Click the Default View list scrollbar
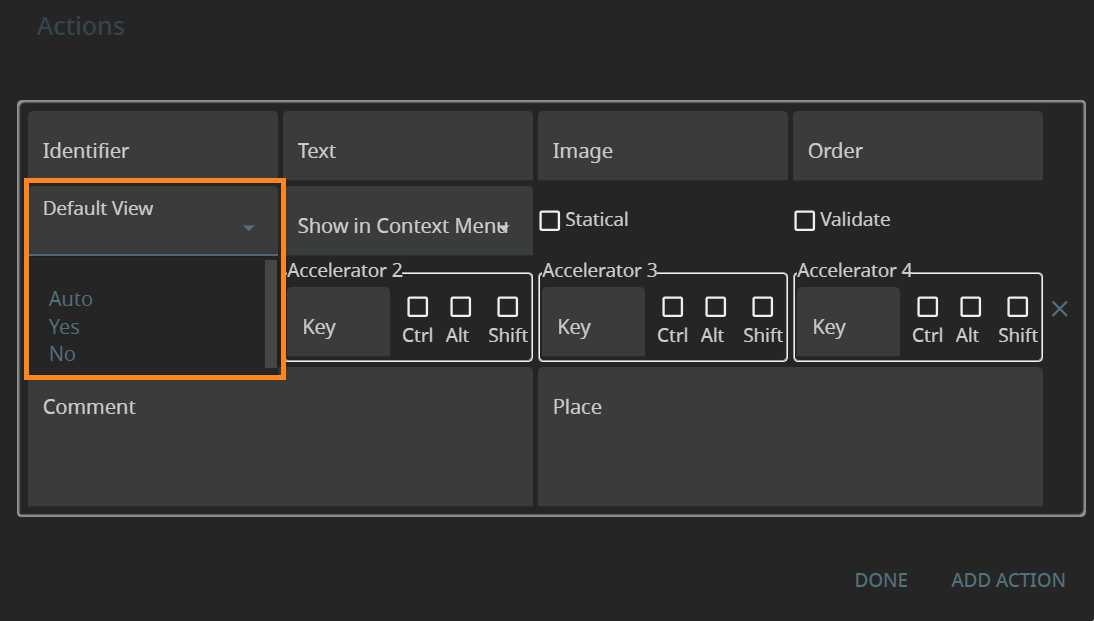Image resolution: width=1094 pixels, height=621 pixels. [270, 313]
